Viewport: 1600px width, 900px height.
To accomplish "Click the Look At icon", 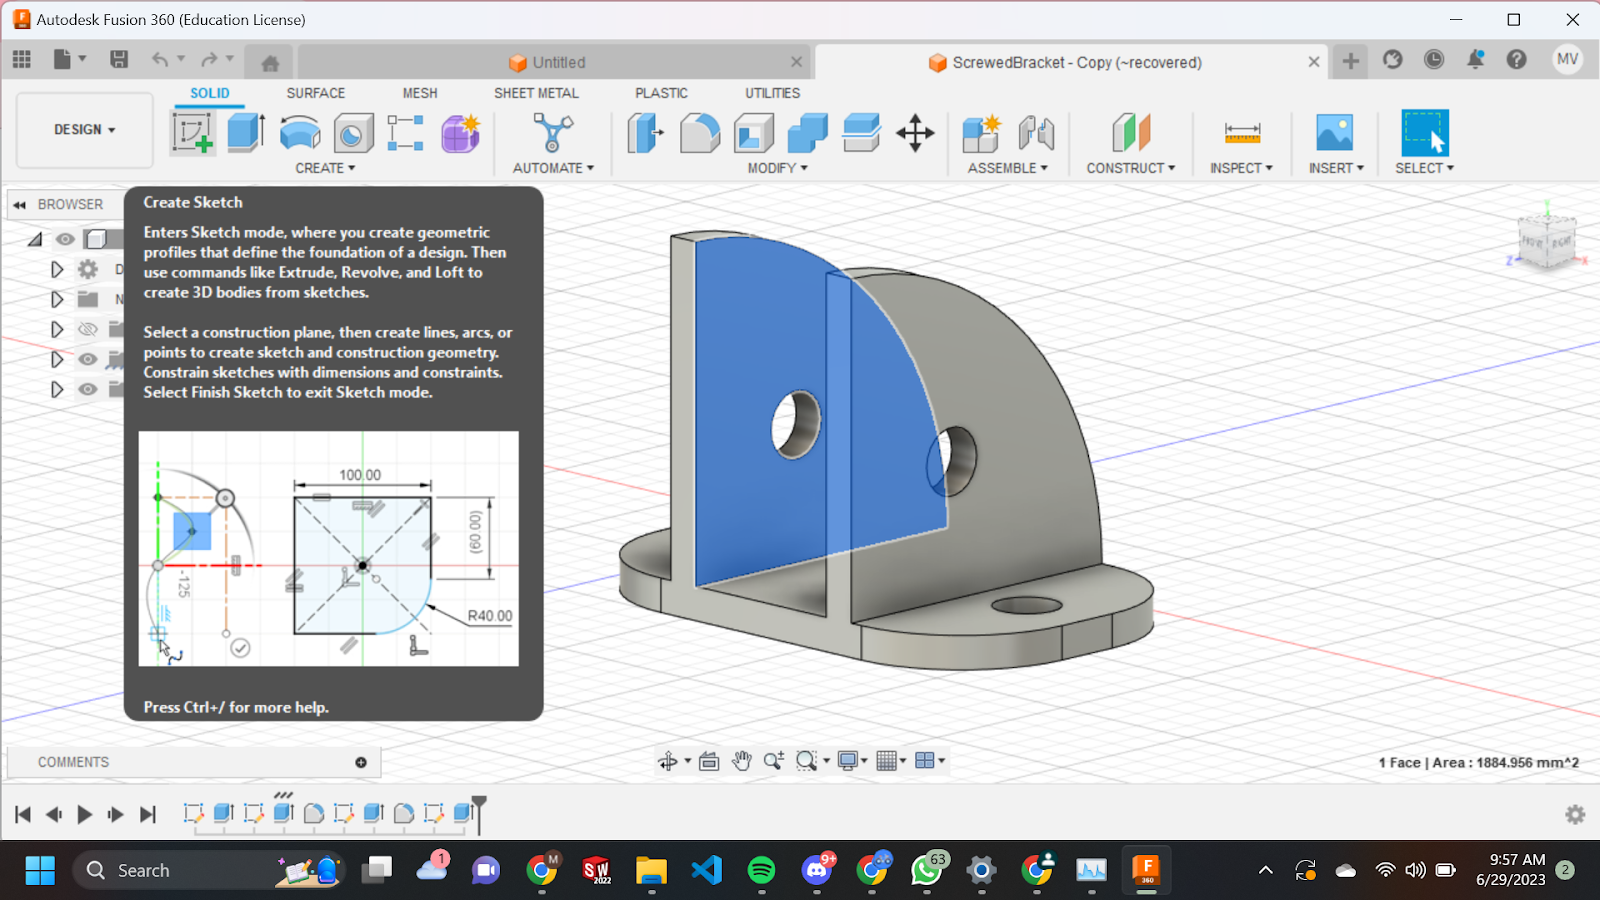I will [x=709, y=762].
